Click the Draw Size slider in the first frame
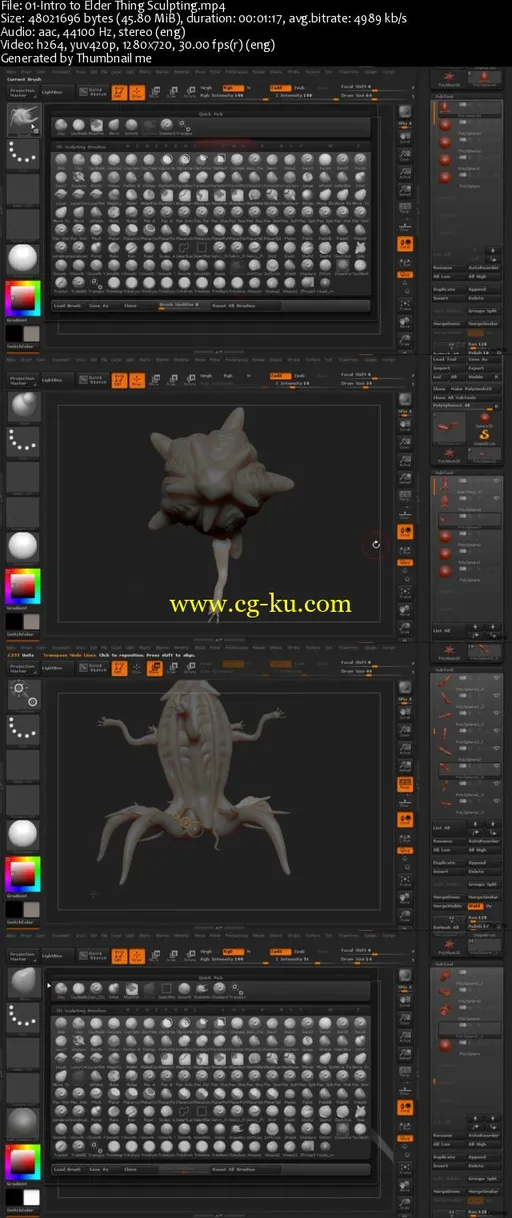Viewport: 512px width, 1218px height. (x=376, y=96)
